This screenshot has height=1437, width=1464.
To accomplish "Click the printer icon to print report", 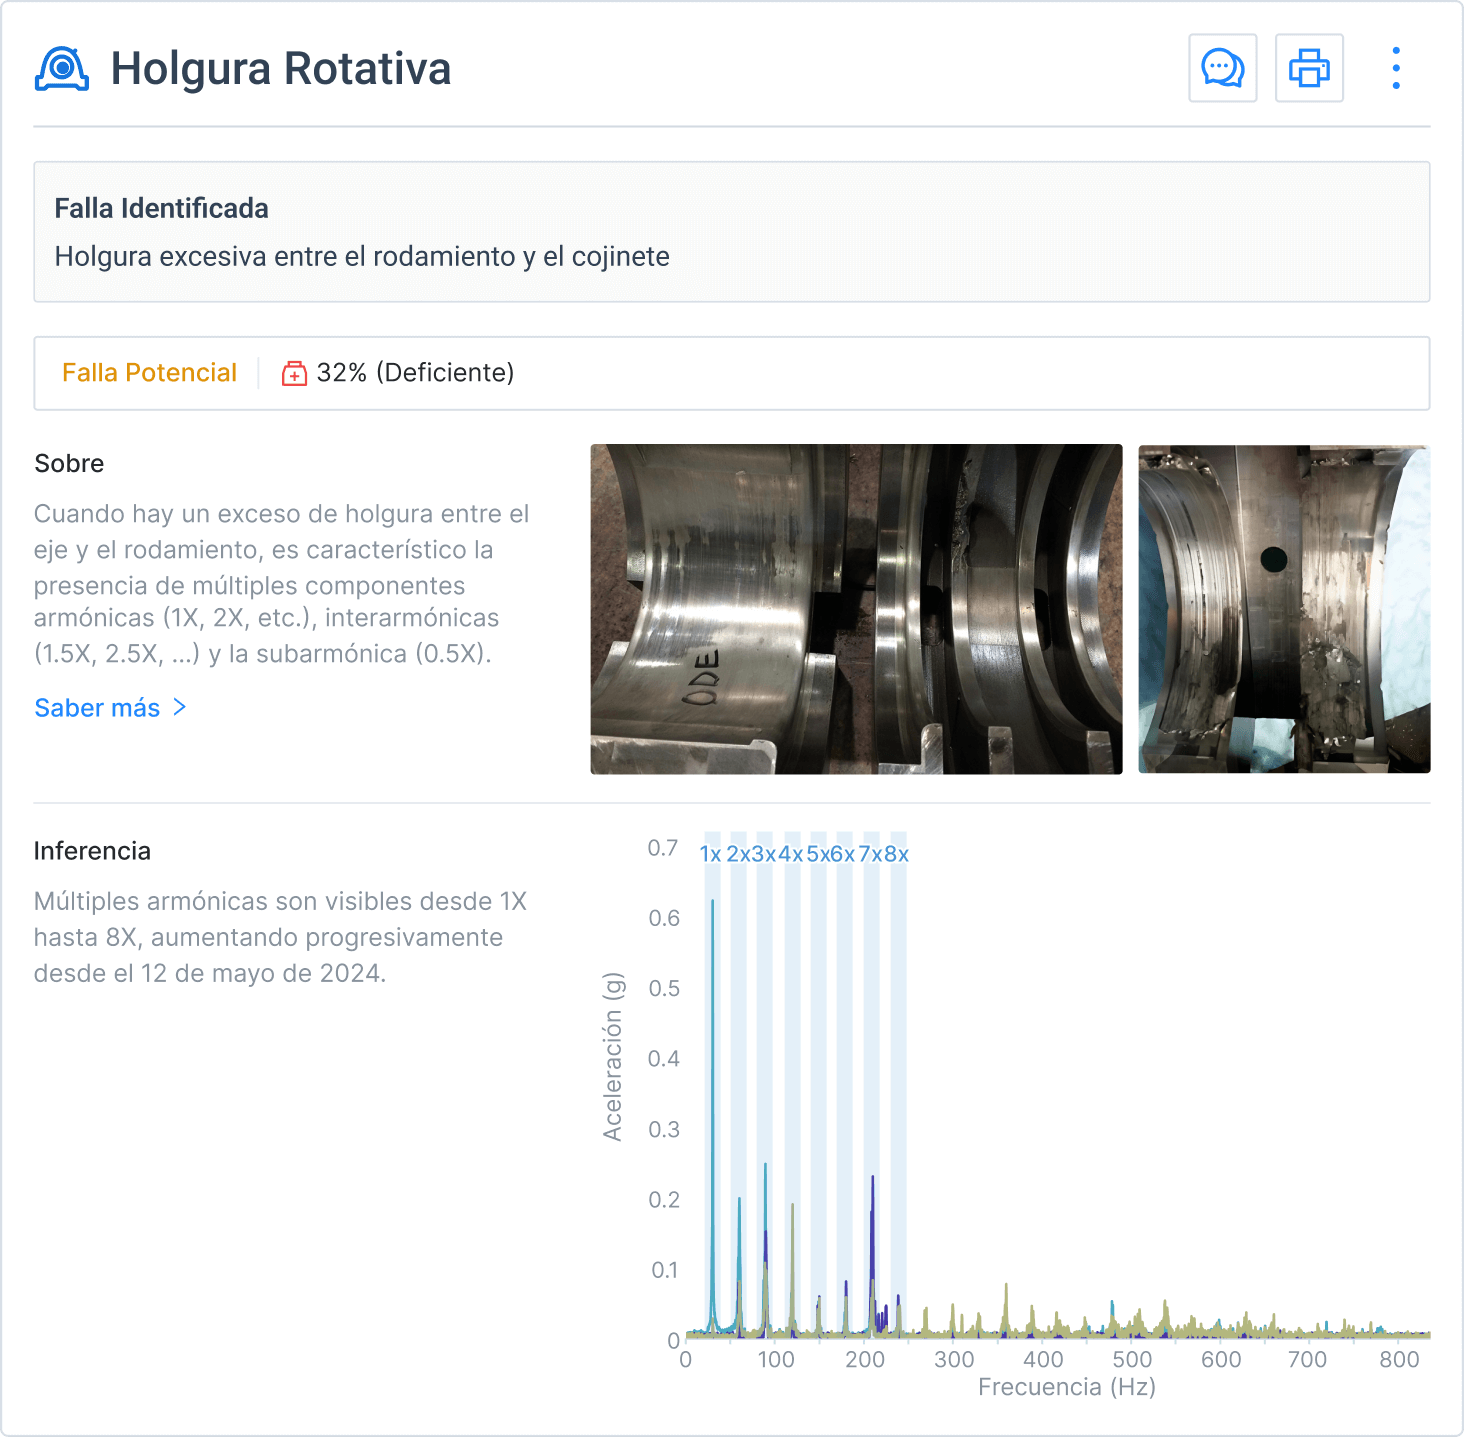I will pyautogui.click(x=1309, y=68).
